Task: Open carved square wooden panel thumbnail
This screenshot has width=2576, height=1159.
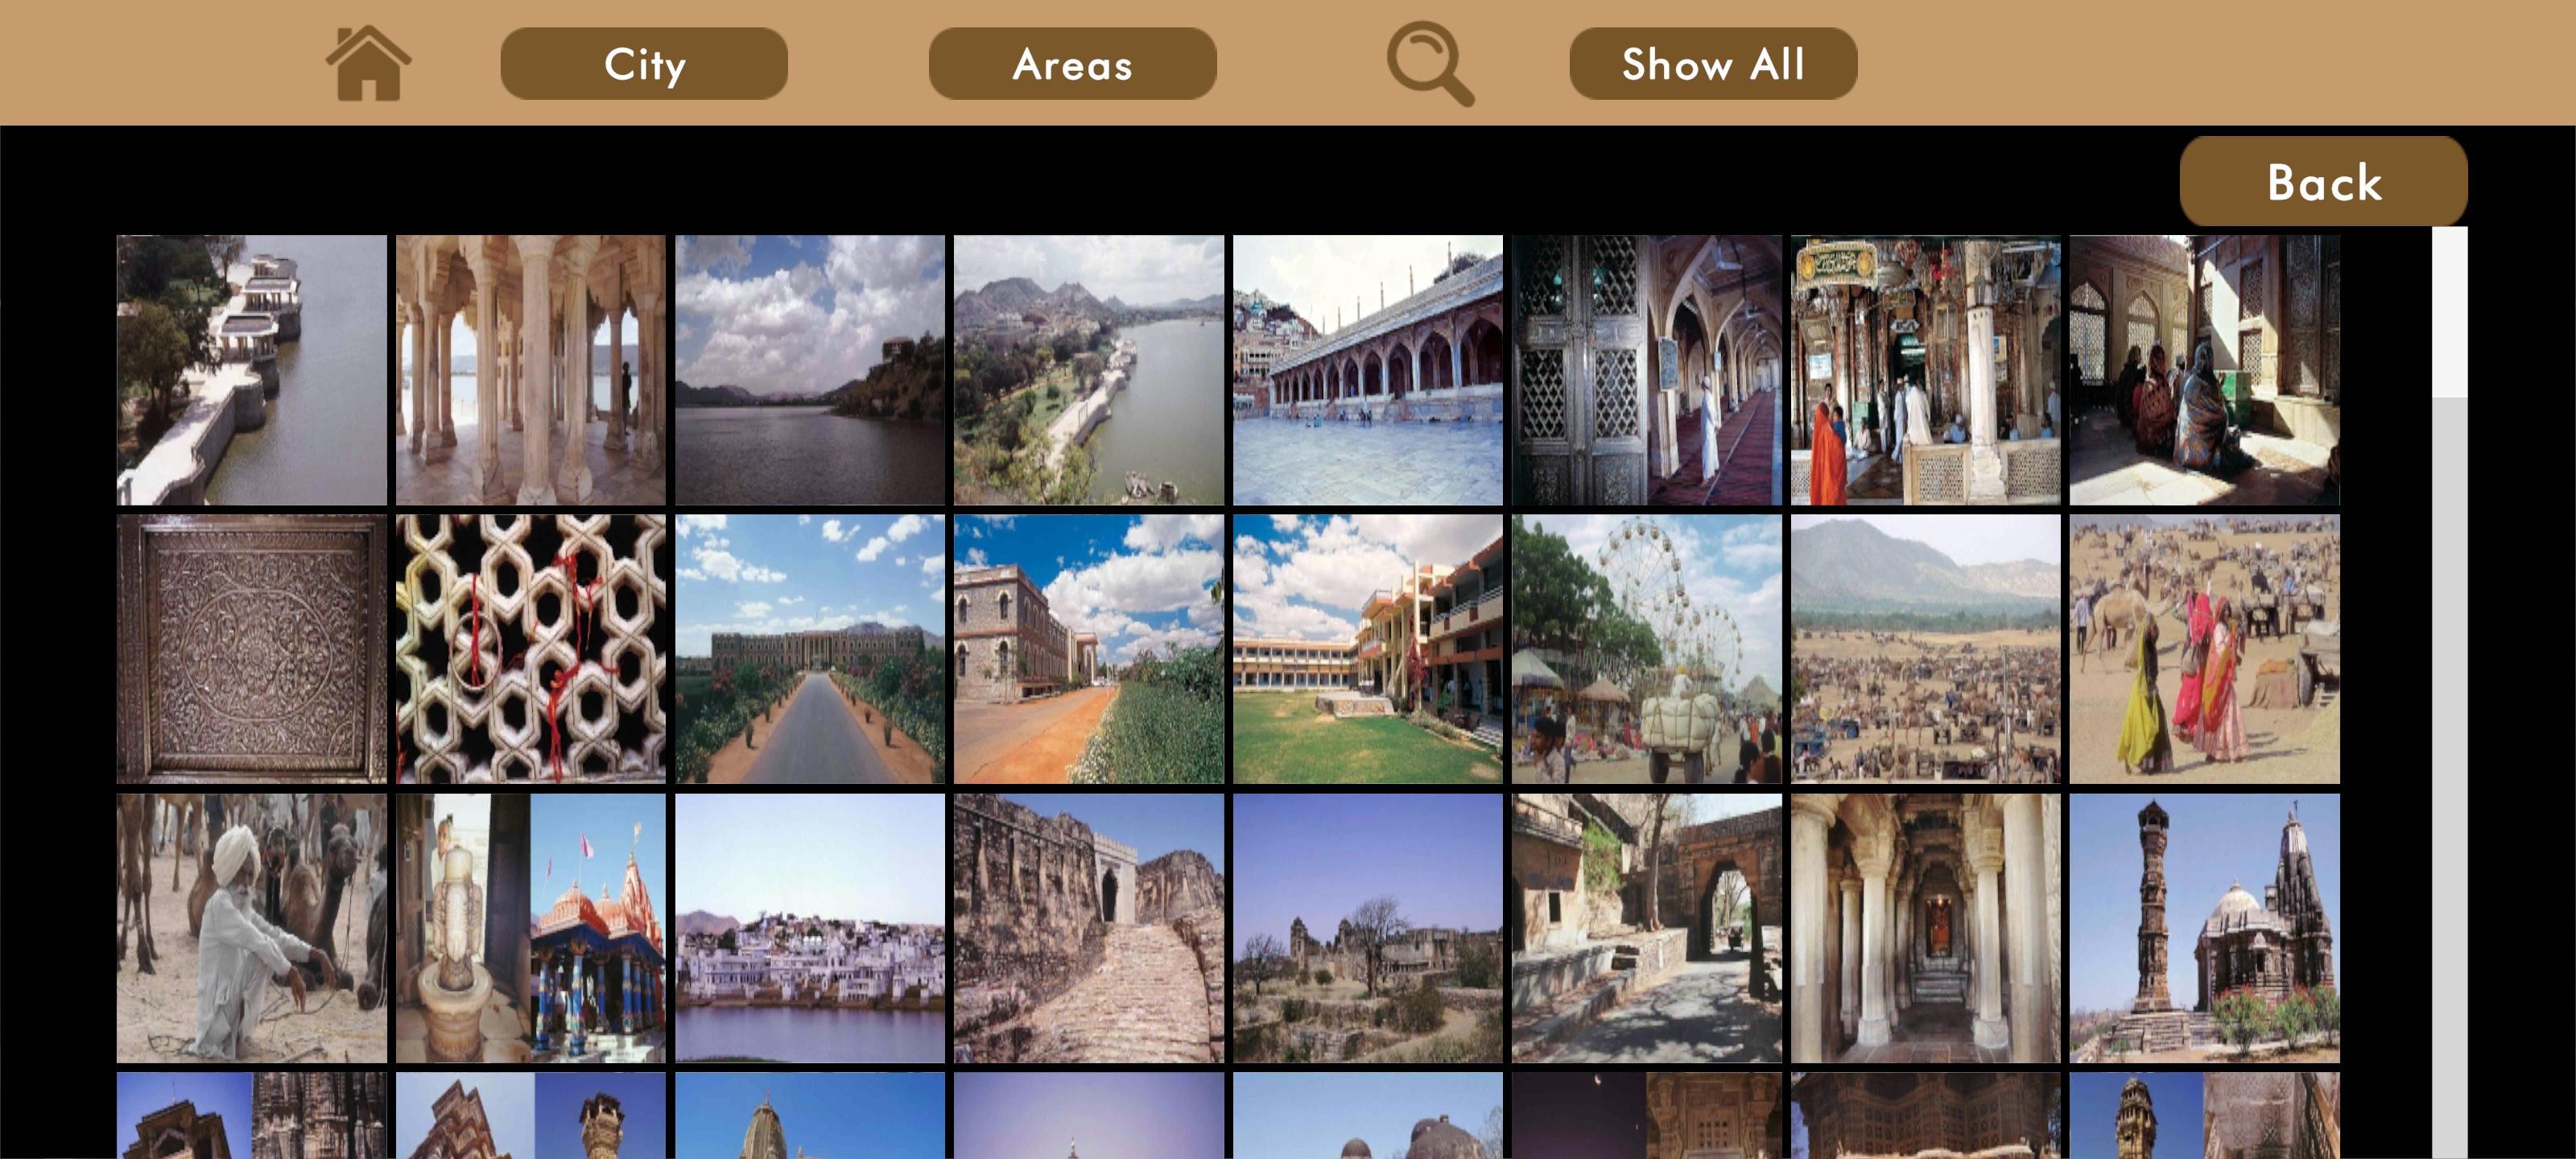Action: [x=252, y=649]
